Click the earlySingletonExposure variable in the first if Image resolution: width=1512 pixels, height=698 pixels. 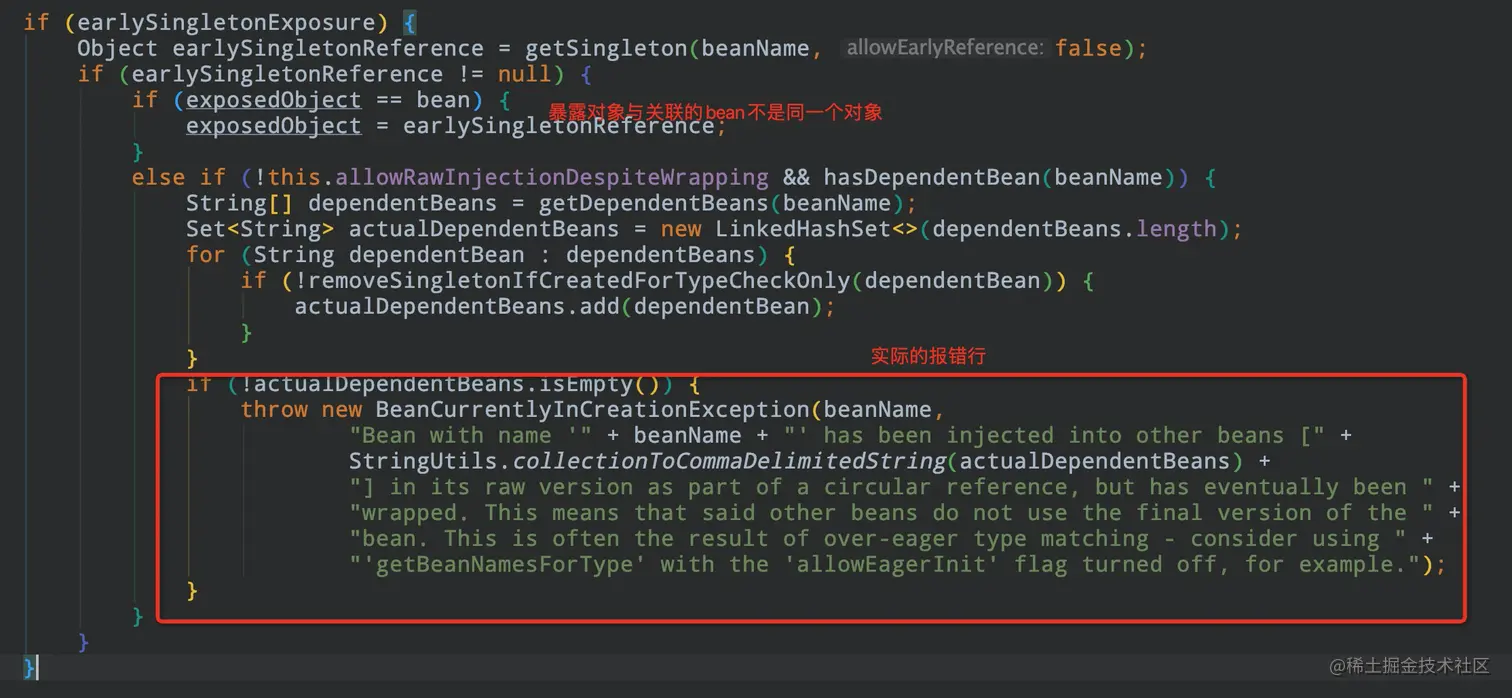coord(225,22)
